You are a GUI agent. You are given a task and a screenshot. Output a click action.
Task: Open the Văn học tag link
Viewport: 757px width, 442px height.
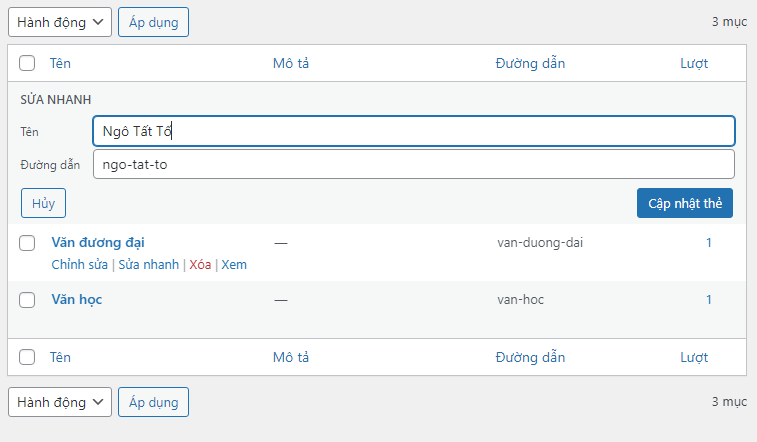tap(77, 299)
